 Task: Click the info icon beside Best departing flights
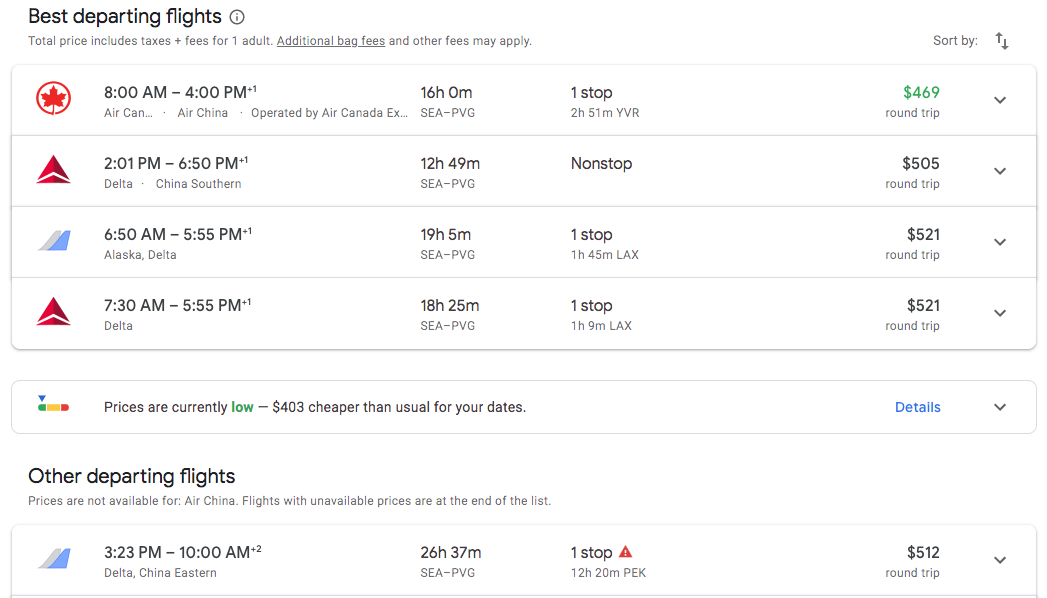pos(237,17)
